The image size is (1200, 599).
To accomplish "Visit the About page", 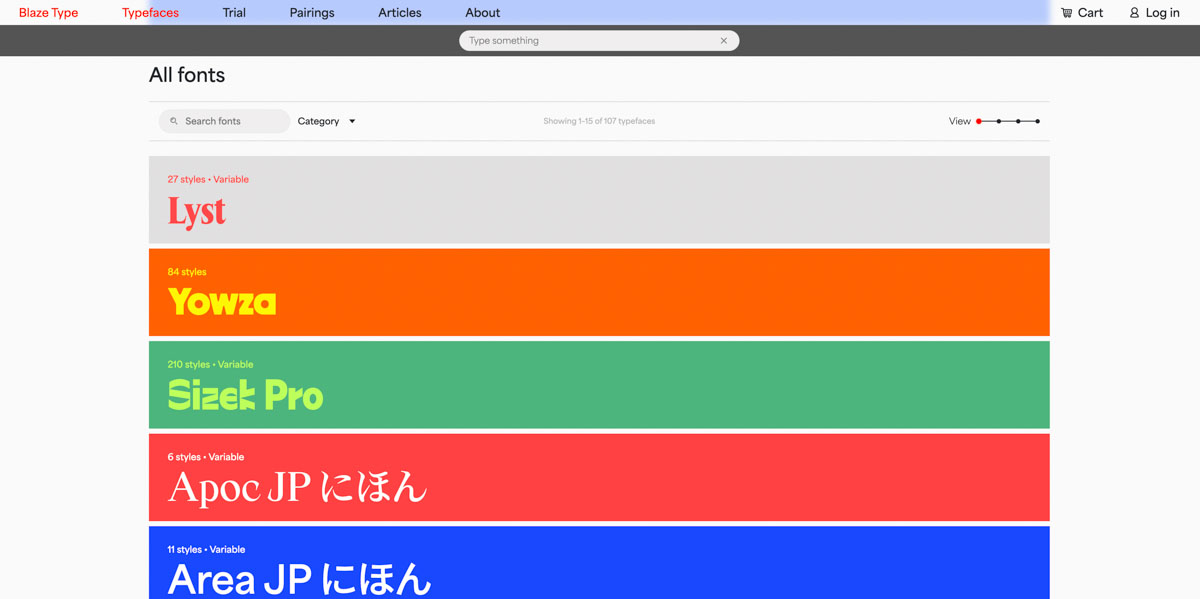I will point(482,12).
